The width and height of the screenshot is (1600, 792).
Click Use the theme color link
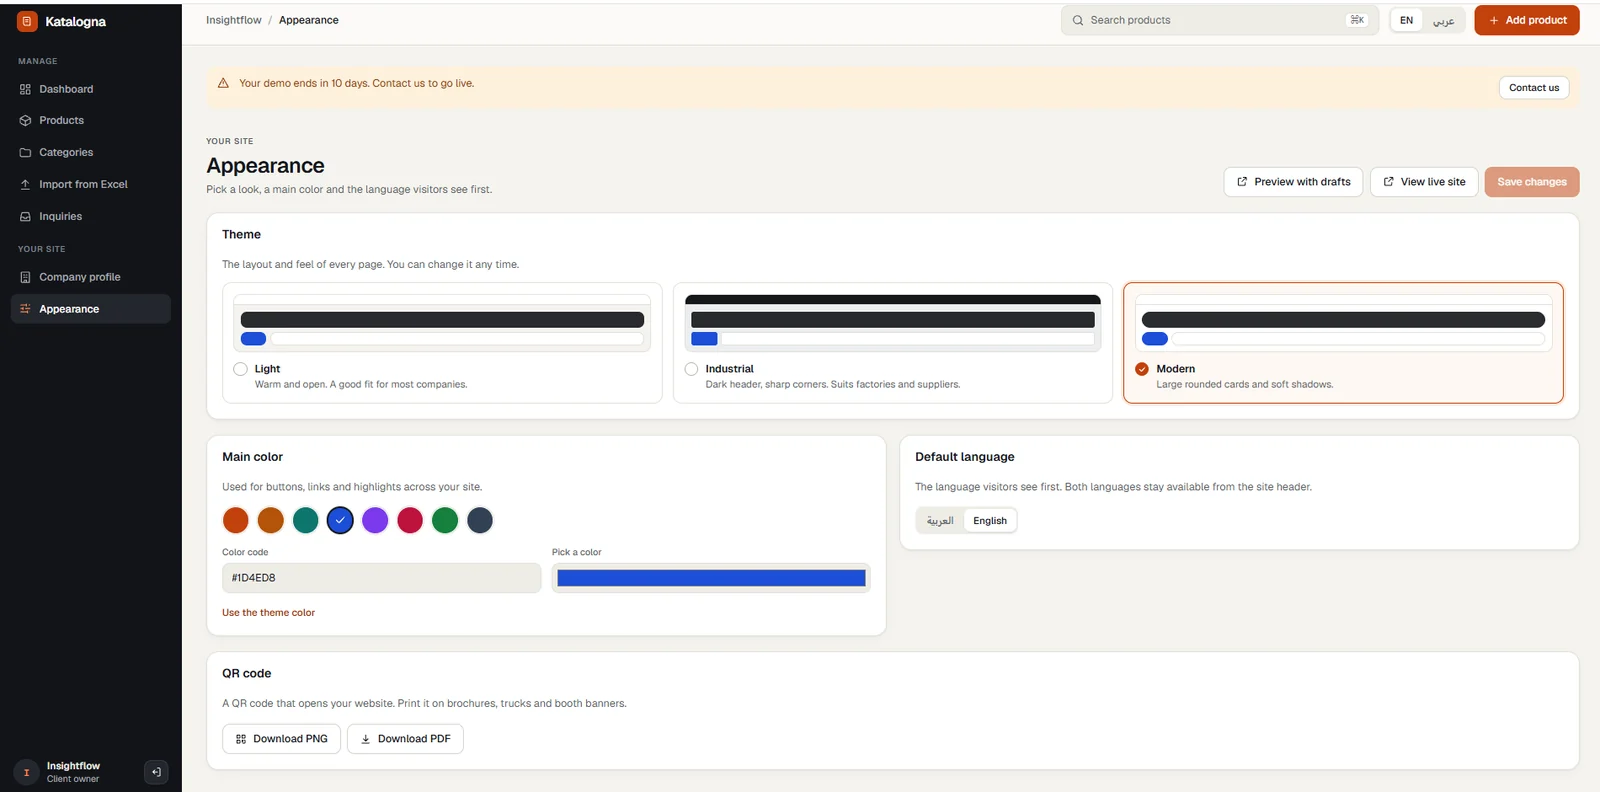click(268, 613)
